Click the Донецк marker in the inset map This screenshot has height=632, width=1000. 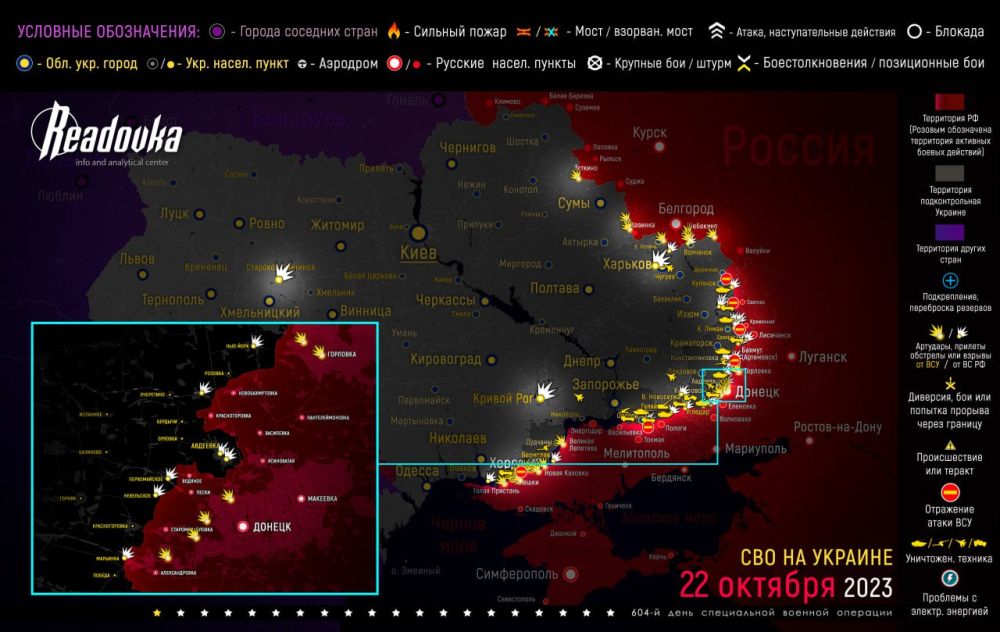pyautogui.click(x=243, y=525)
